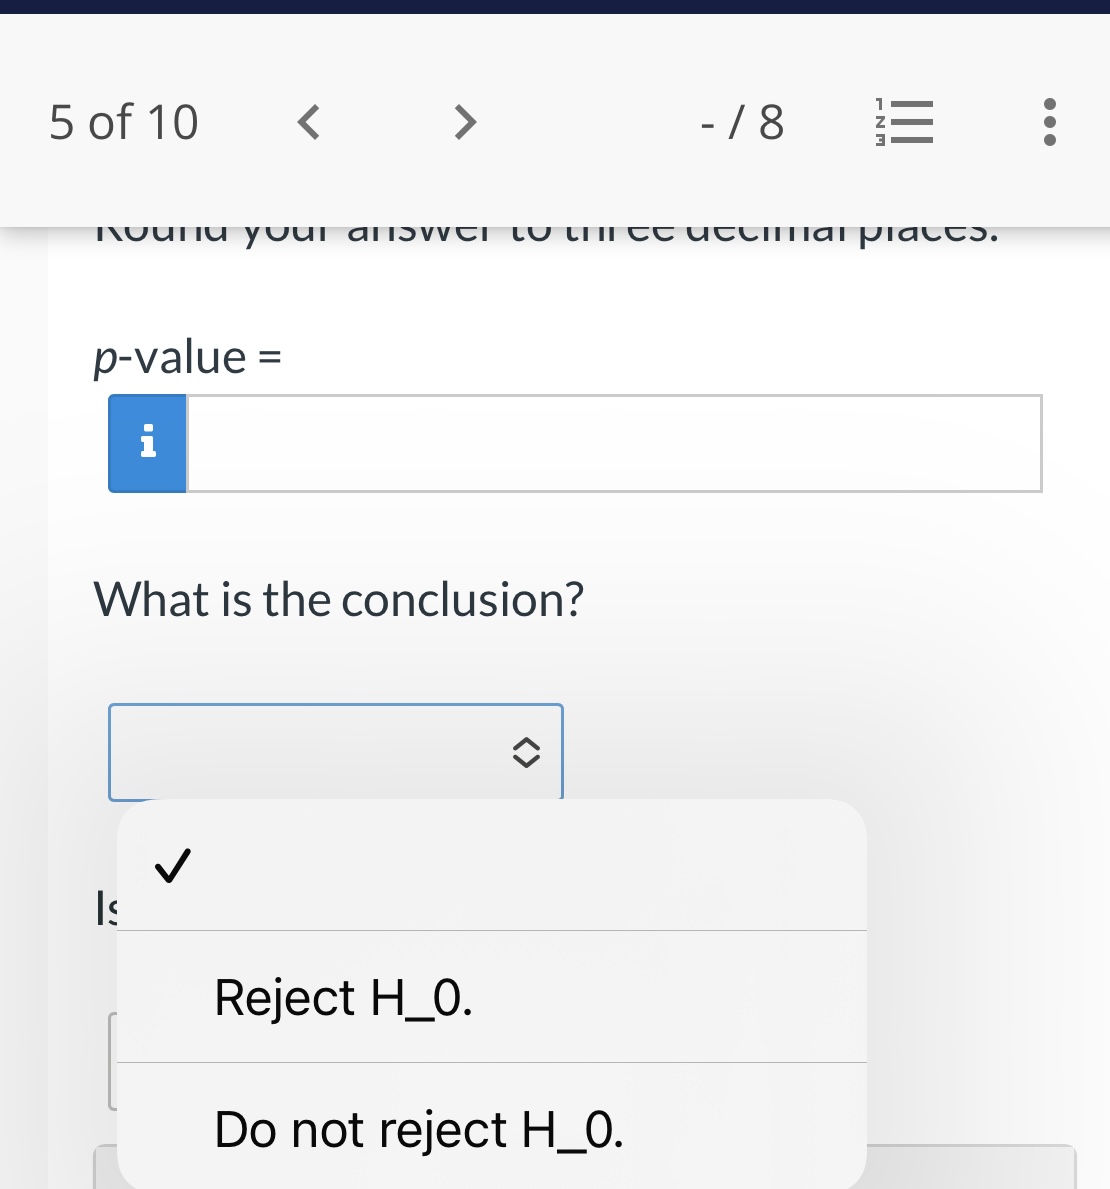Click the score display showing - / 8

point(740,122)
